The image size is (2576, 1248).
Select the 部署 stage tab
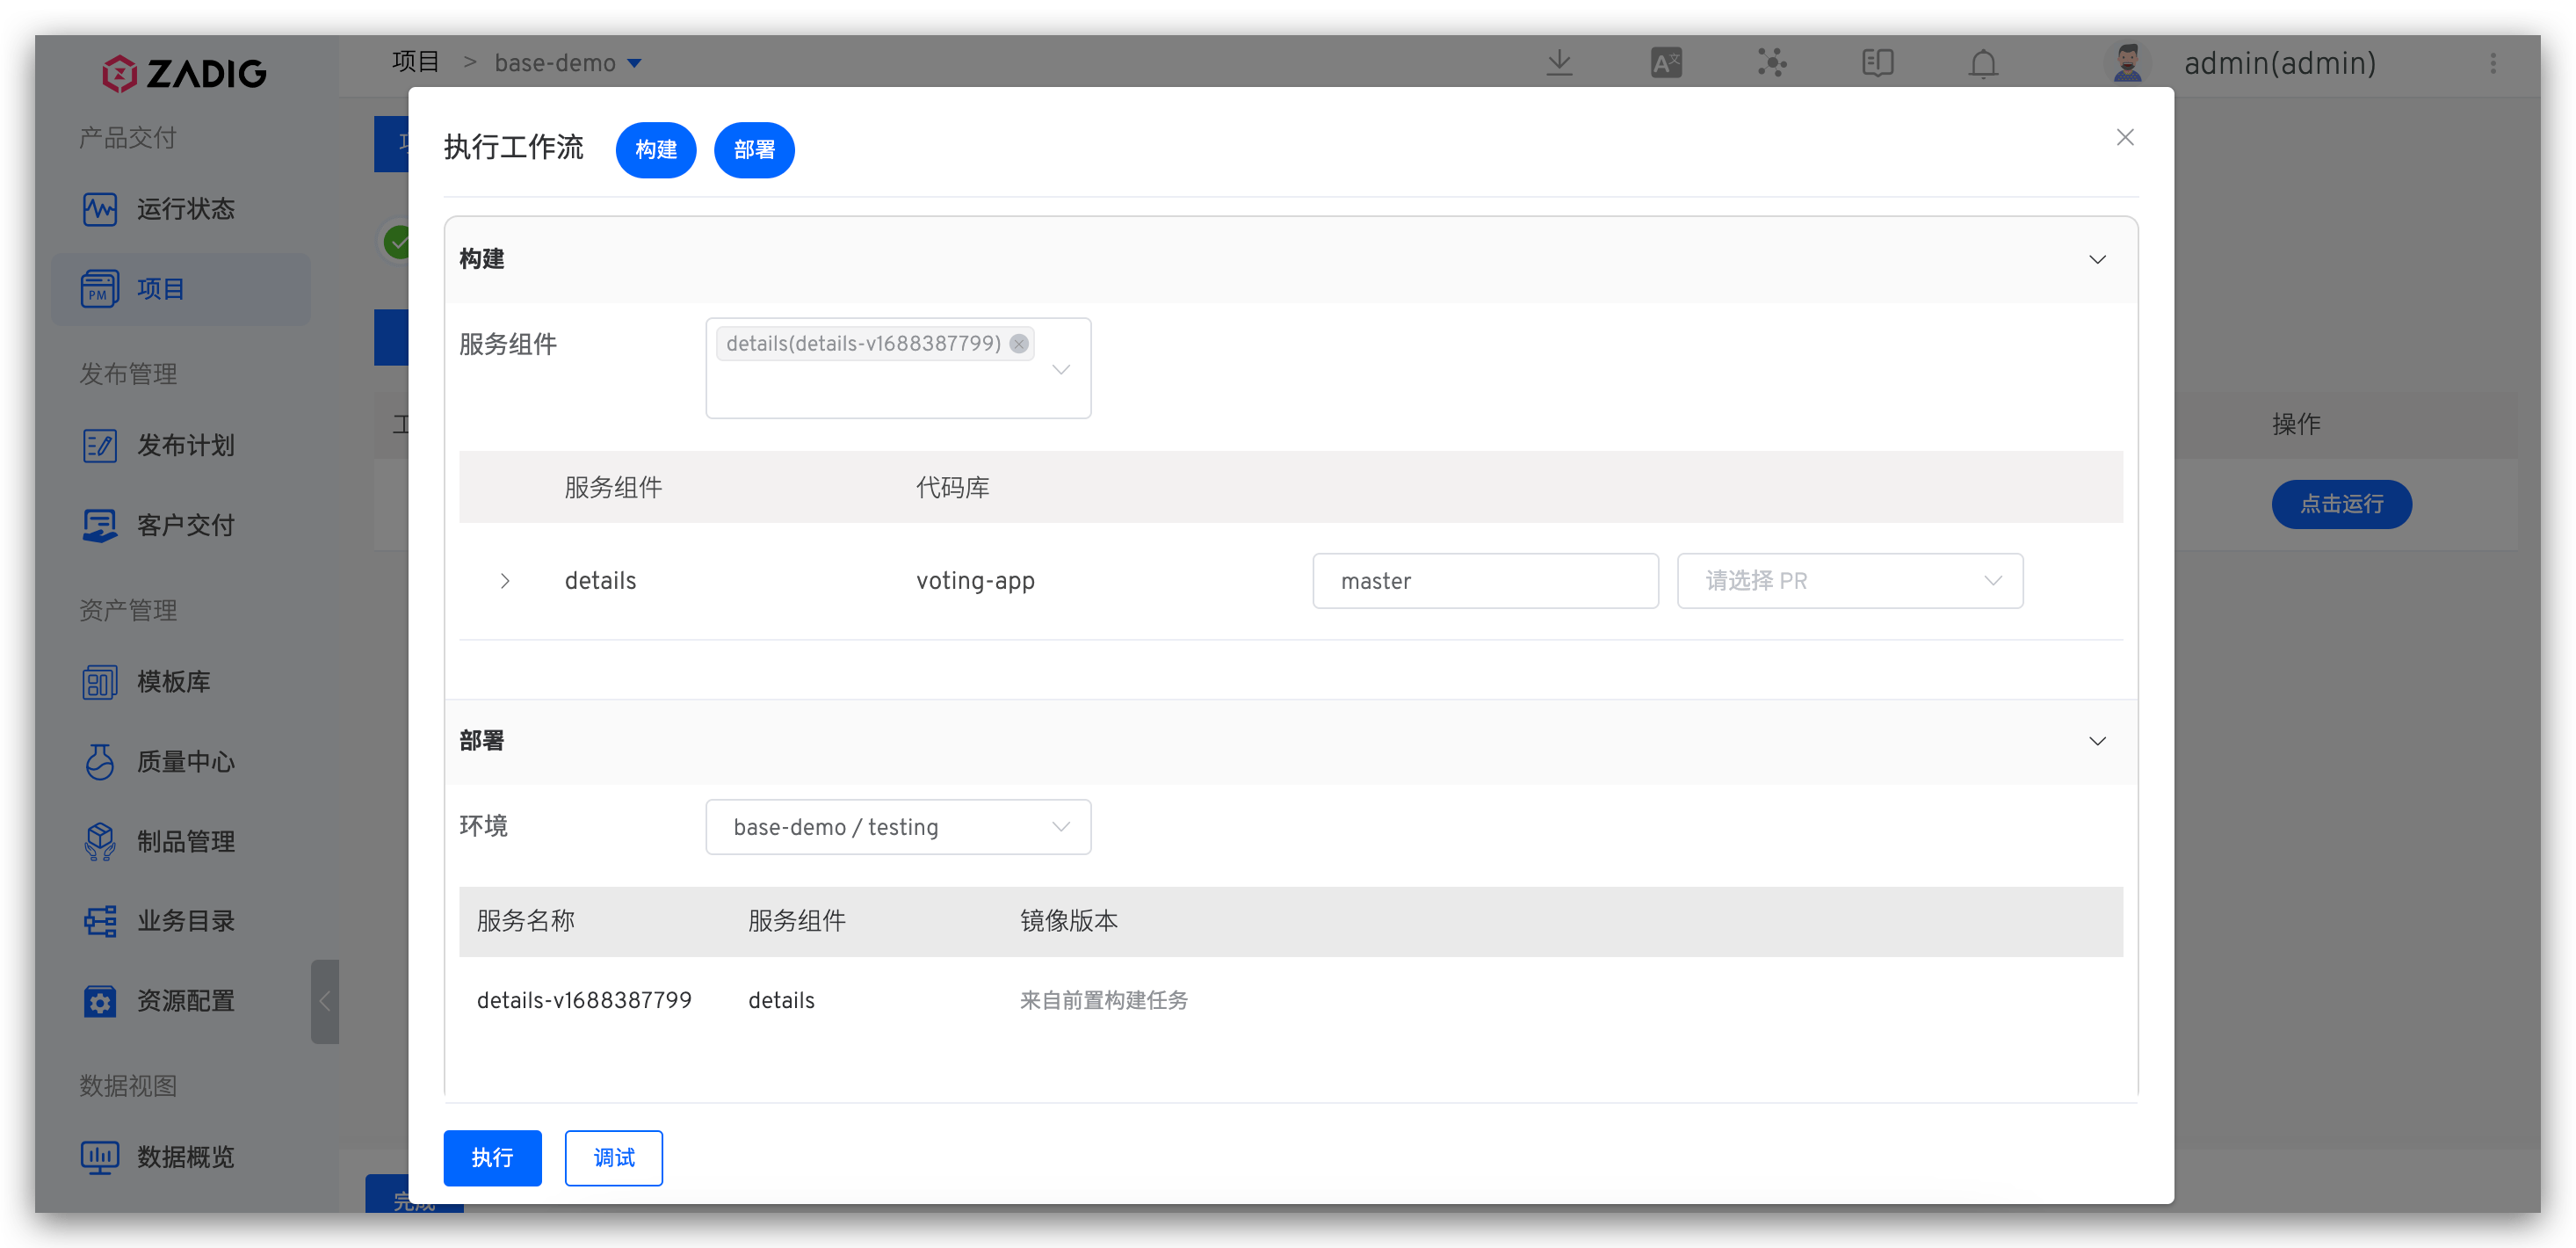point(754,150)
